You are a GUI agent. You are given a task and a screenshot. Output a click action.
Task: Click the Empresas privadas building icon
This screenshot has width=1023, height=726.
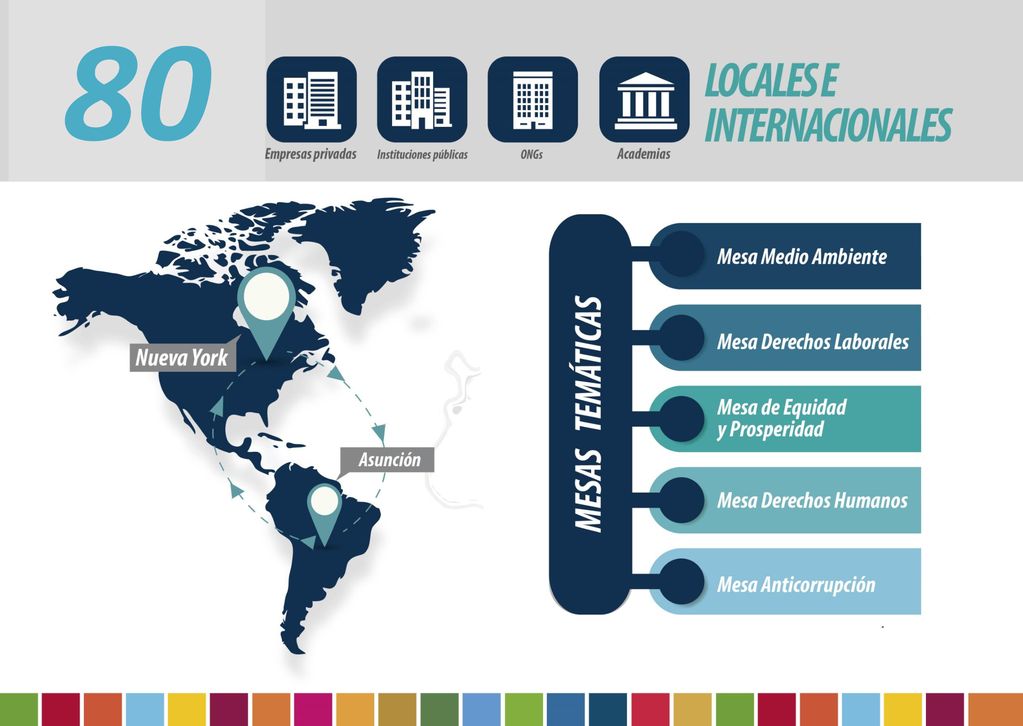(x=311, y=99)
